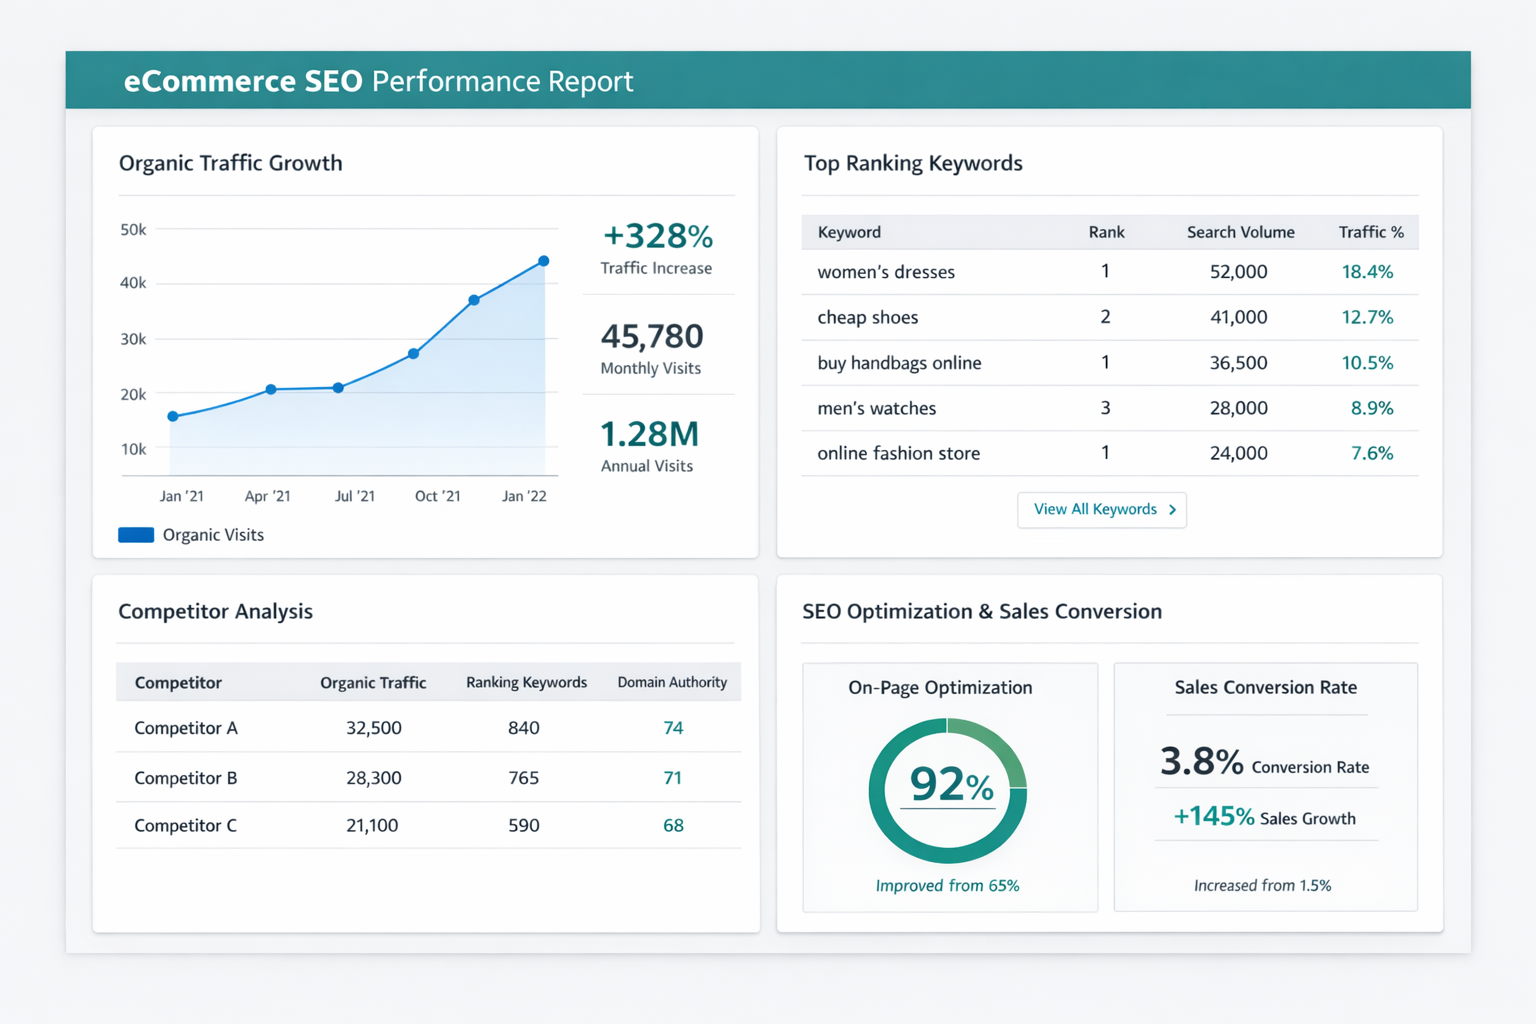The height and width of the screenshot is (1024, 1536).
Task: Click the Traffic % column header
Action: tap(1371, 232)
